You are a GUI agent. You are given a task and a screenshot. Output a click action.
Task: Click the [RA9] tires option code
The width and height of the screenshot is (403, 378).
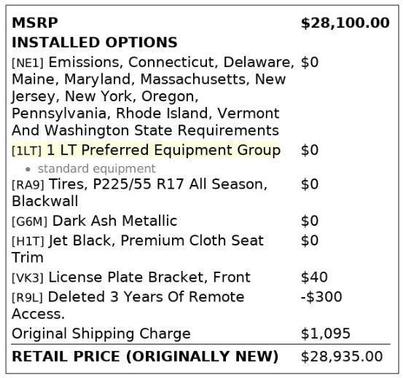[x=28, y=184]
